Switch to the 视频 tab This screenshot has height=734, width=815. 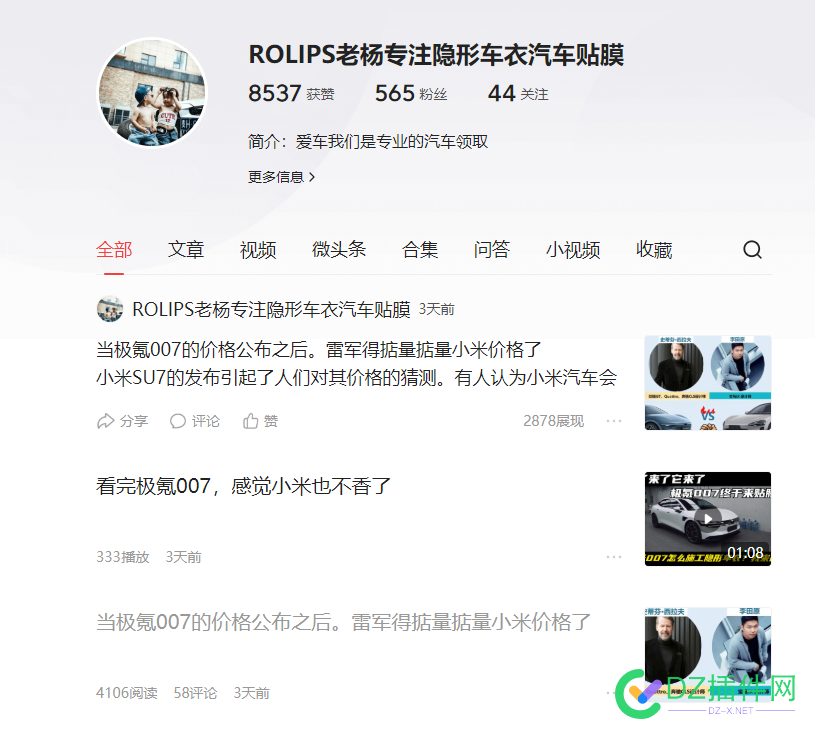[x=257, y=249]
